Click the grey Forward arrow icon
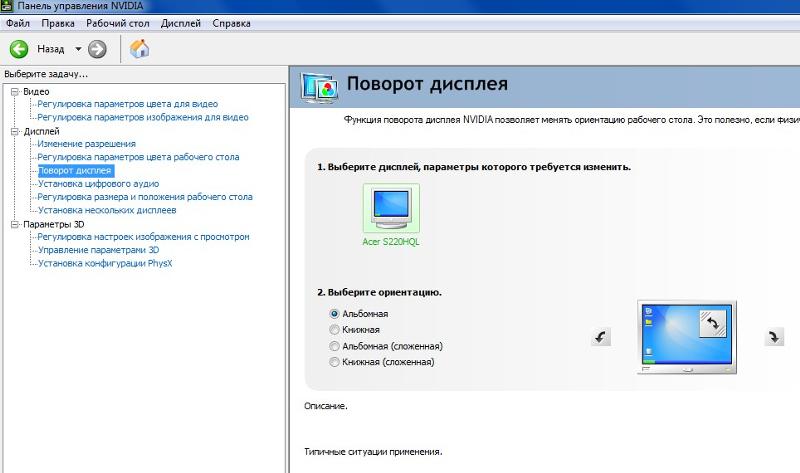The width and height of the screenshot is (800, 473). [x=97, y=49]
